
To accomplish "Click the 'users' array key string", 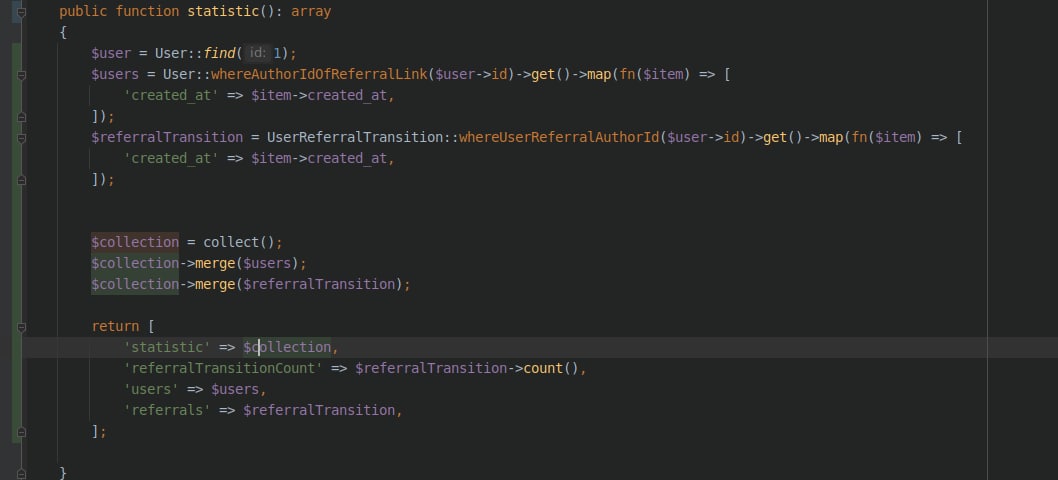I will (151, 389).
